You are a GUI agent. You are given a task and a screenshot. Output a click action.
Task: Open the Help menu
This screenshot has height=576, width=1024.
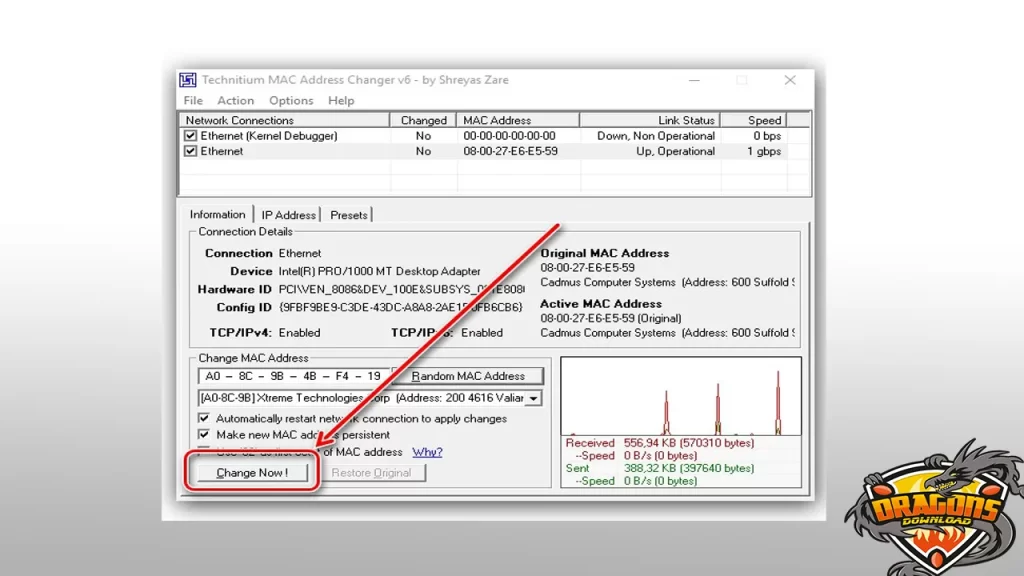point(340,100)
